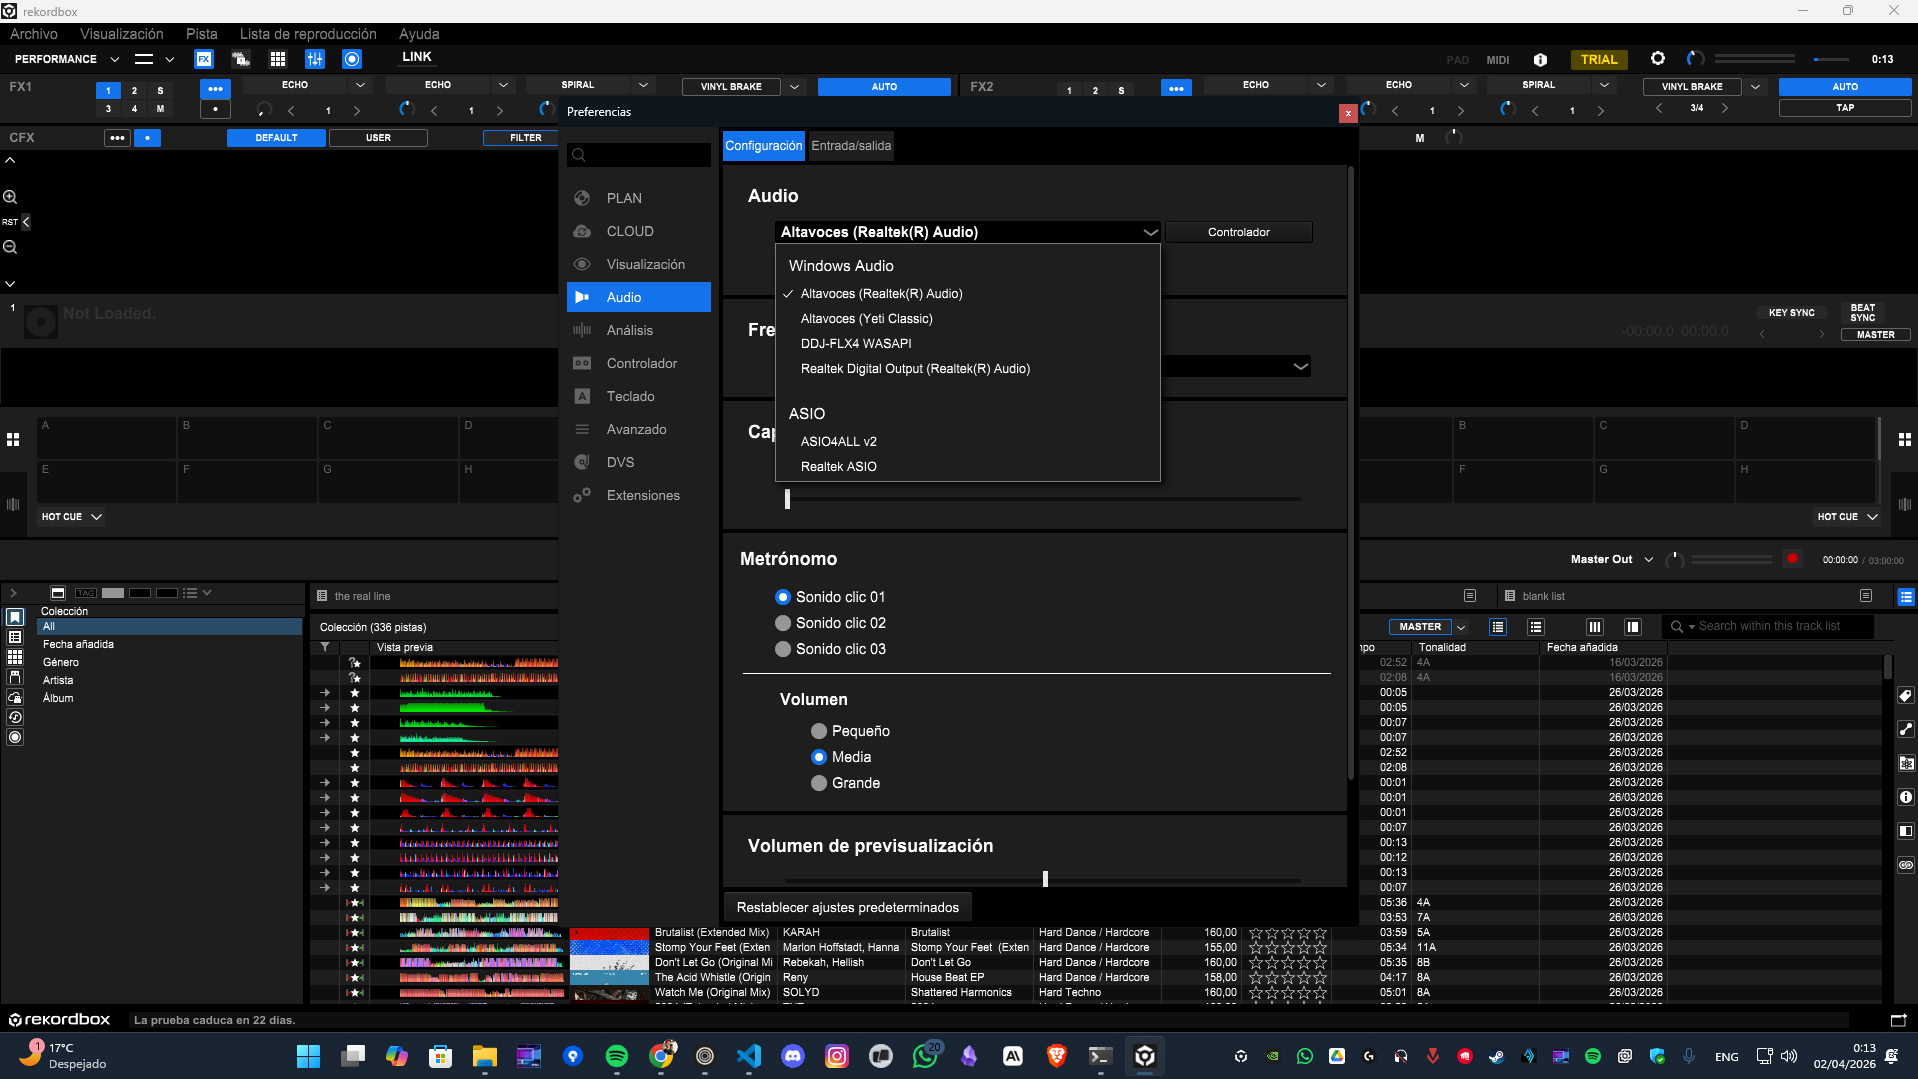
Task: Switch to the Entrada/salida tab
Action: 850,145
